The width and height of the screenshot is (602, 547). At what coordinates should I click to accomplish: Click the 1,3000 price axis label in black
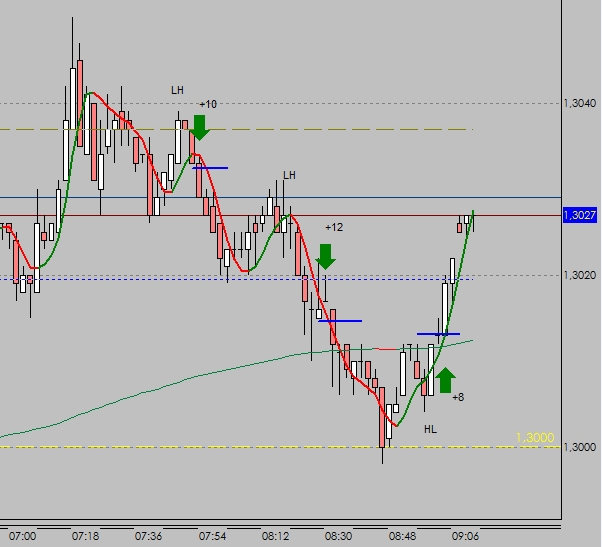point(580,447)
